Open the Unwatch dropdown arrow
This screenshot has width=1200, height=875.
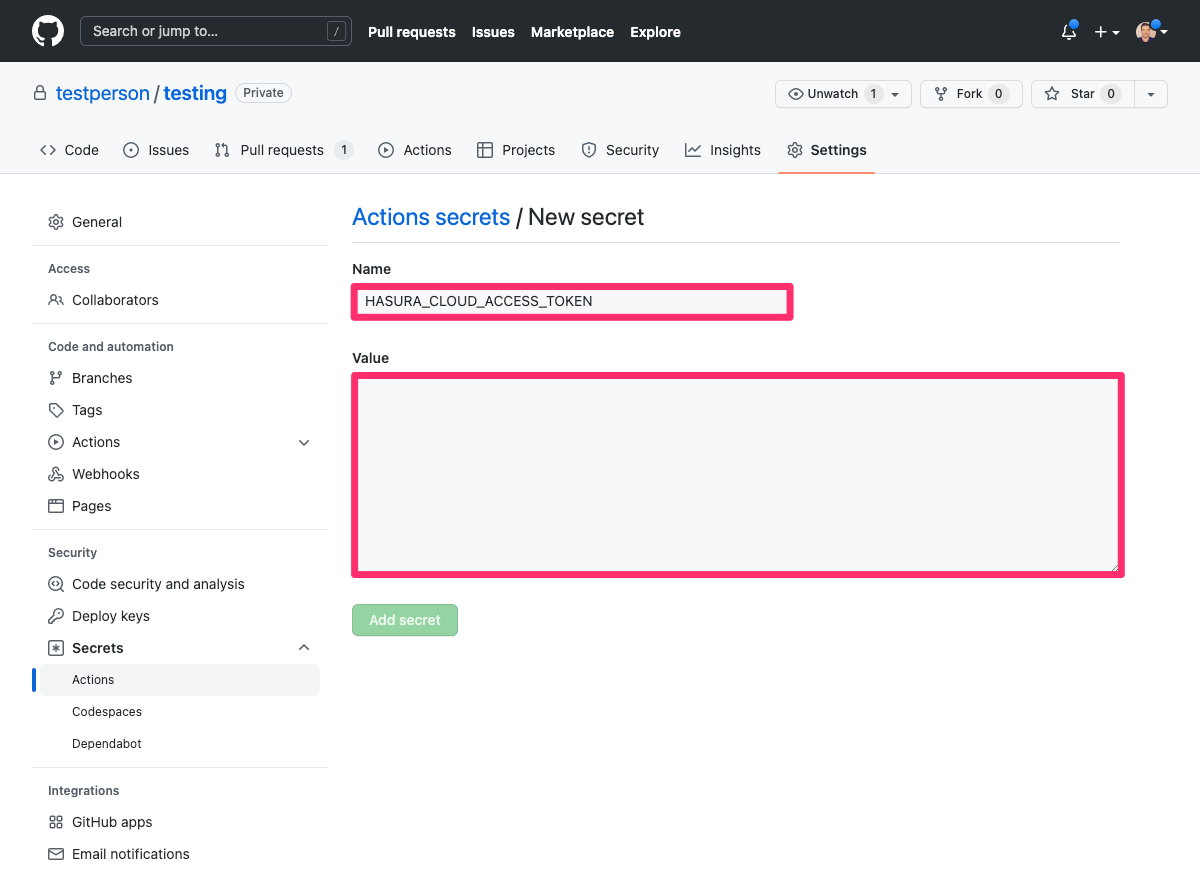(x=894, y=93)
